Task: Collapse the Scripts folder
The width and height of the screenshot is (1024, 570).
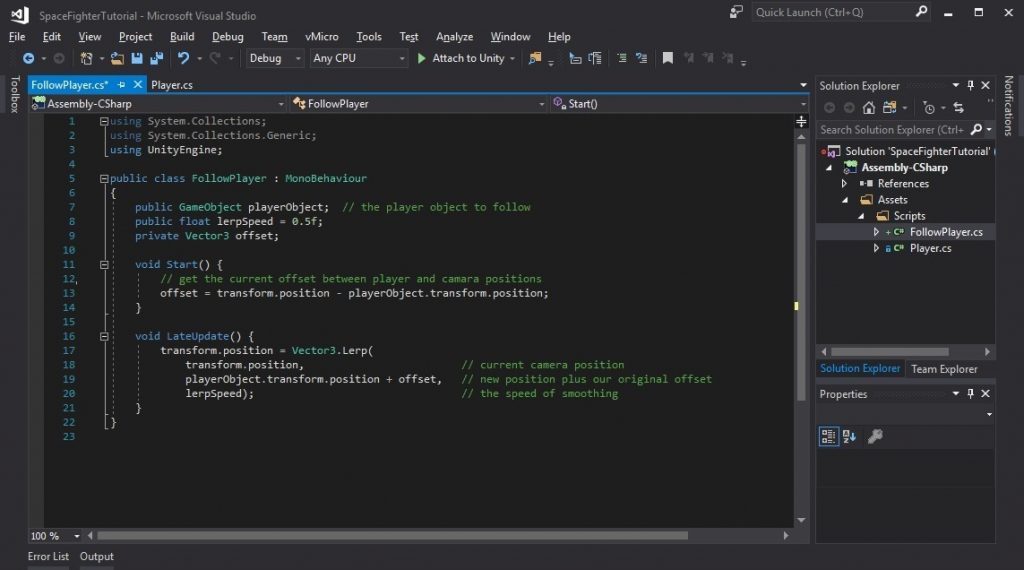Action: (861, 216)
